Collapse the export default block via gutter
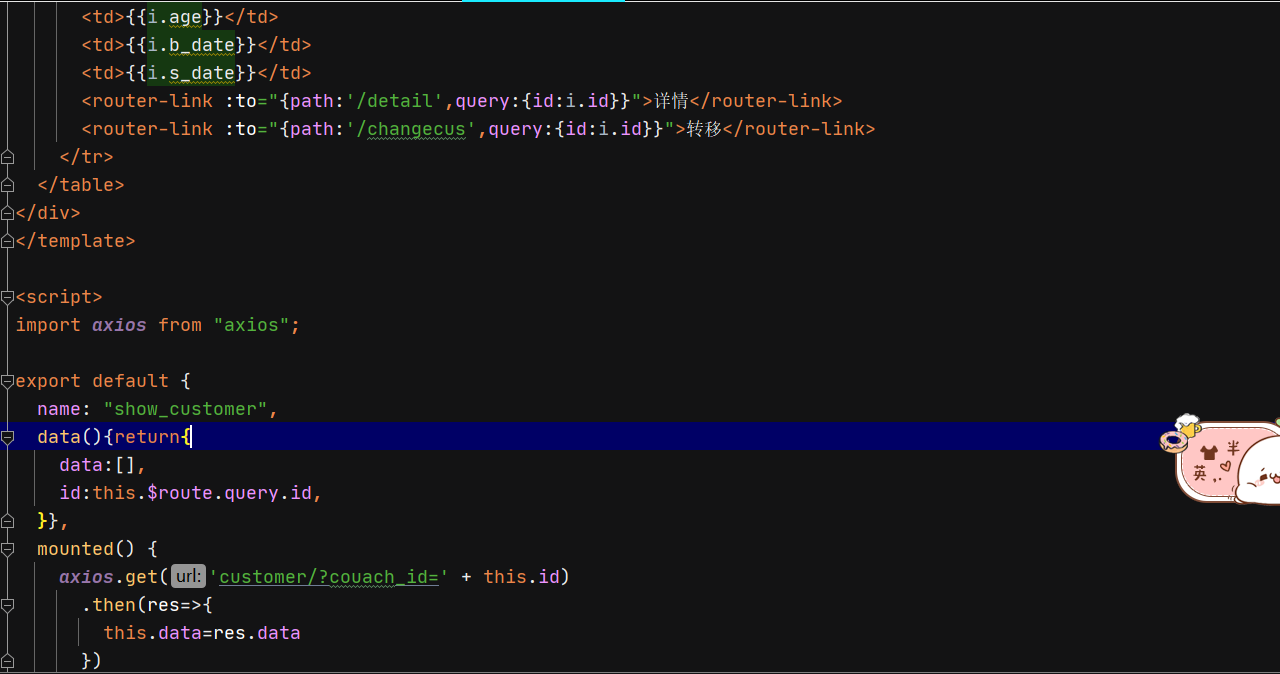Image resolution: width=1280 pixels, height=674 pixels. pos(7,381)
